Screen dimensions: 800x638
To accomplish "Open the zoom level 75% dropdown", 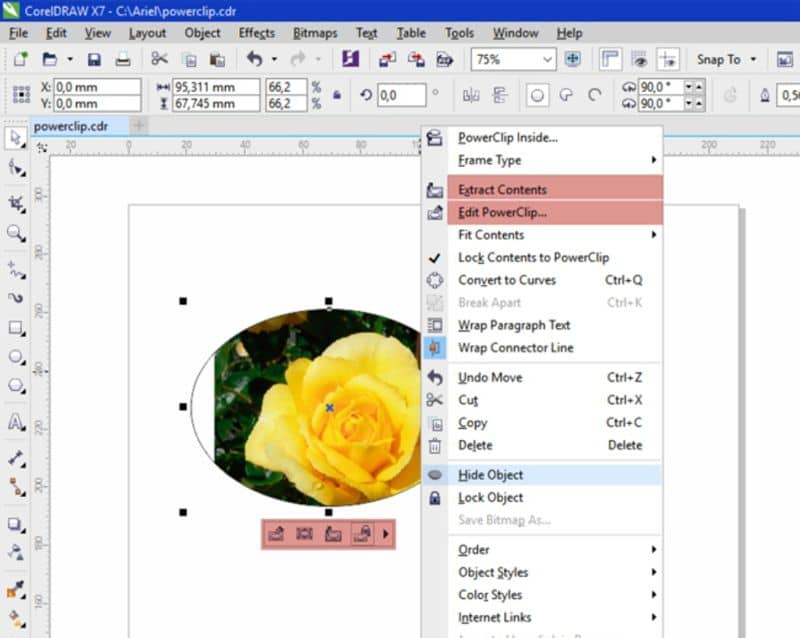I will pyautogui.click(x=547, y=60).
